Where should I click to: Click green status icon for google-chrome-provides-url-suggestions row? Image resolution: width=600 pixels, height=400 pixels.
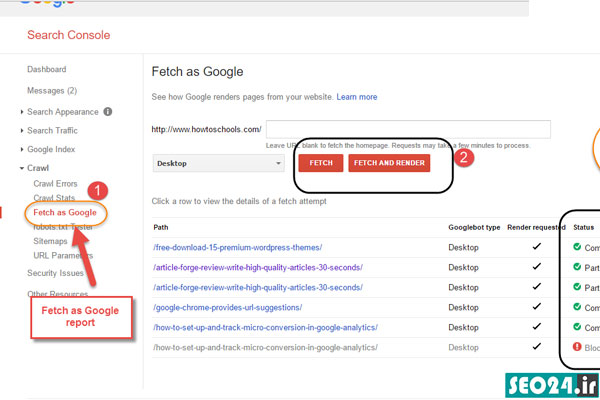[577, 307]
